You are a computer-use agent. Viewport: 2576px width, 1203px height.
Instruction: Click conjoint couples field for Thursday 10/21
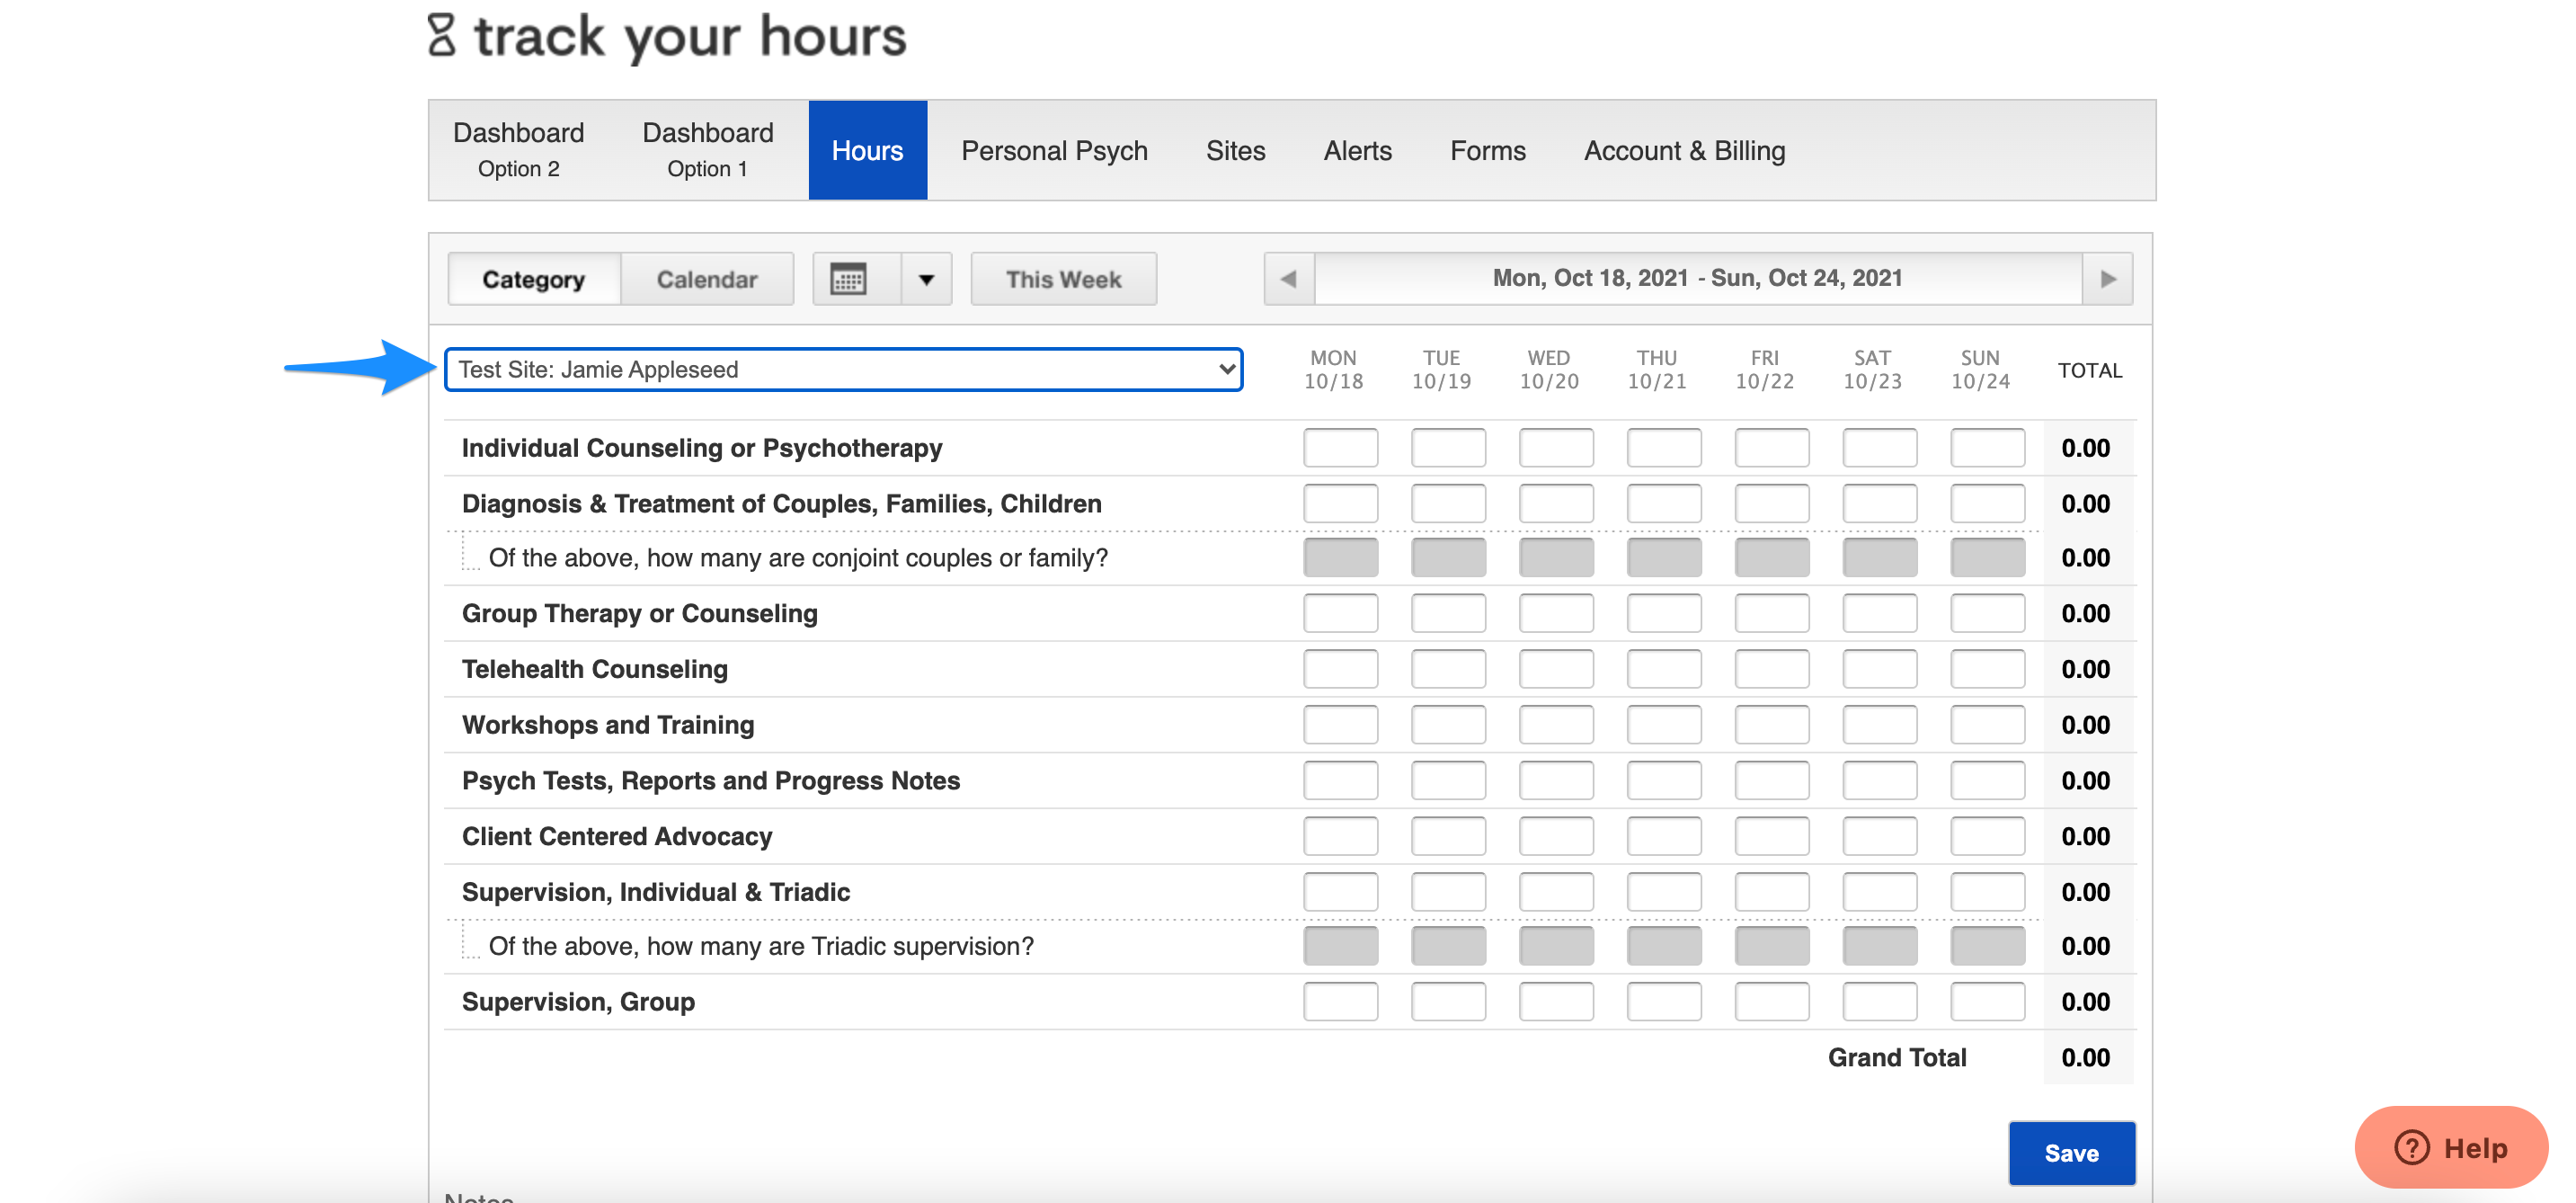(x=1664, y=558)
